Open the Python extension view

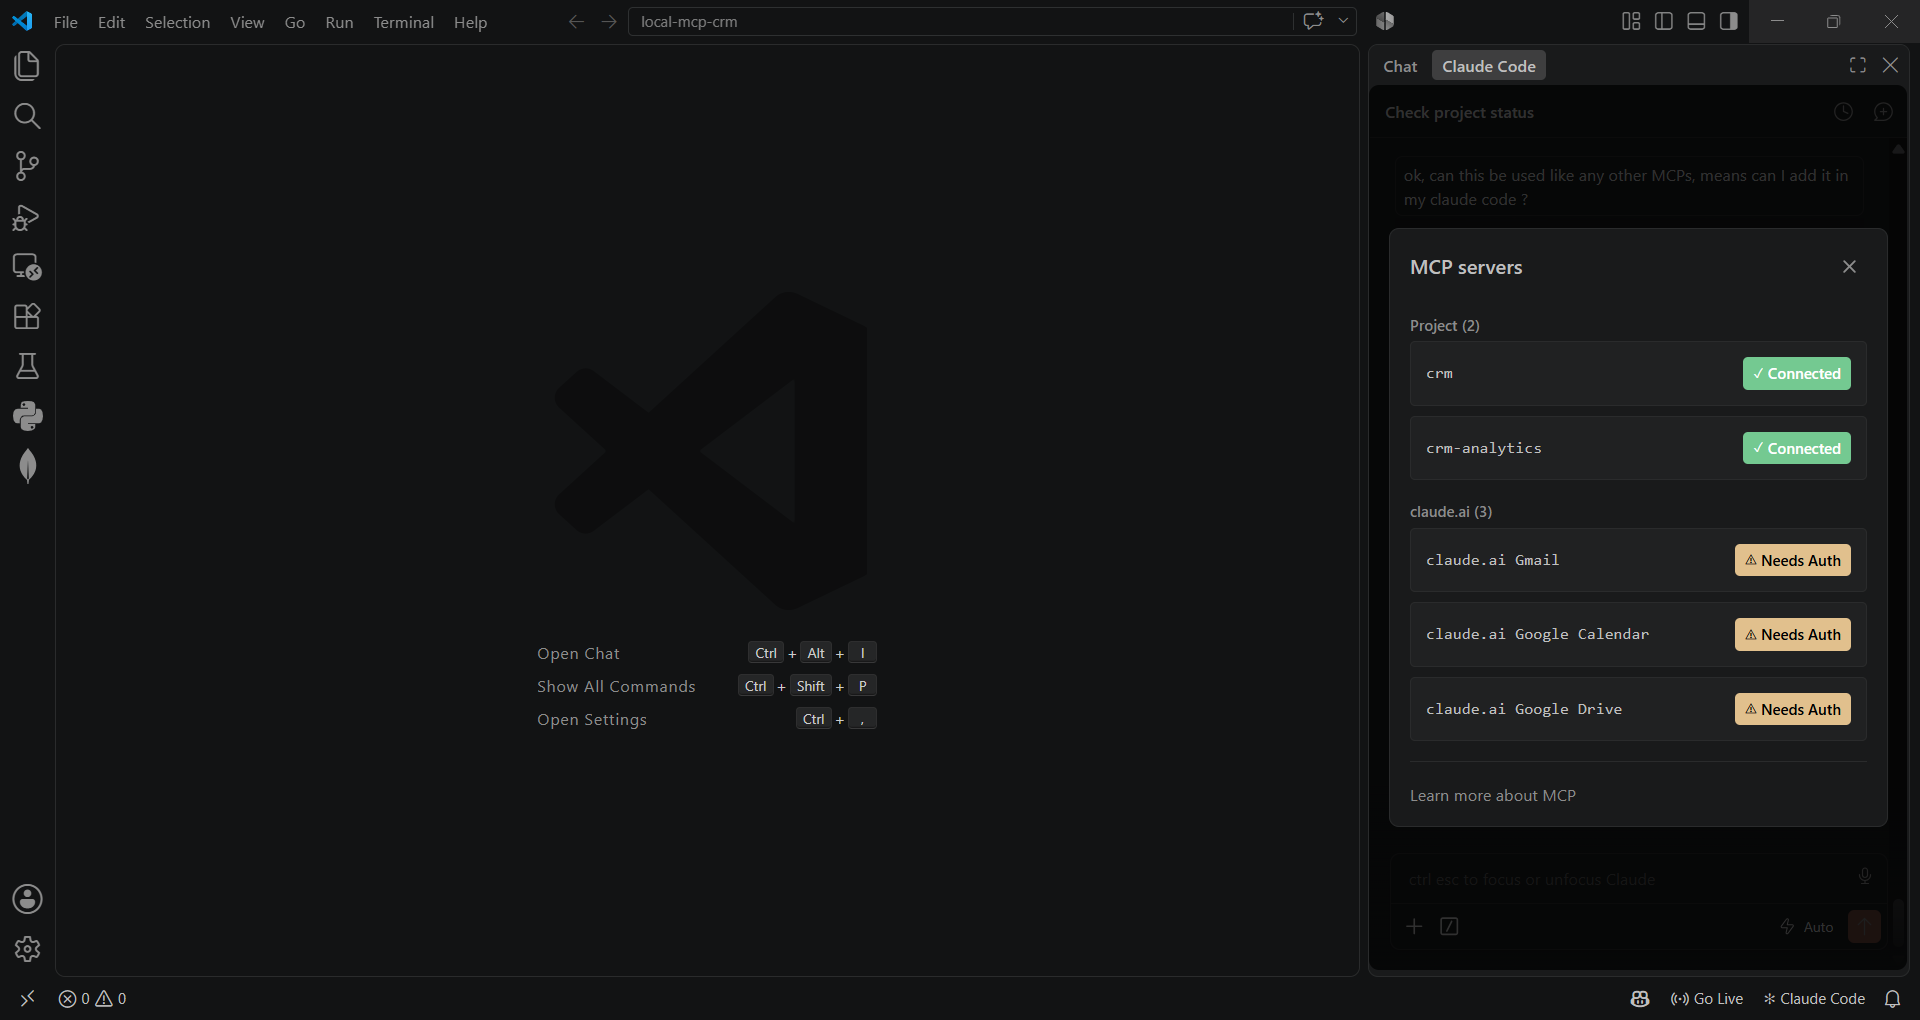(x=27, y=416)
